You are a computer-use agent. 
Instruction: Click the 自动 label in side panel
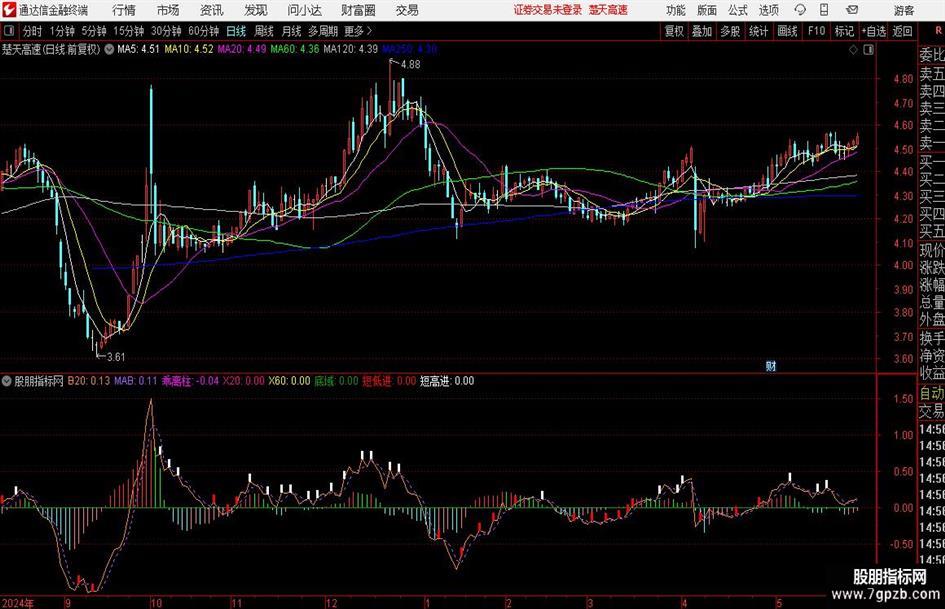click(932, 393)
